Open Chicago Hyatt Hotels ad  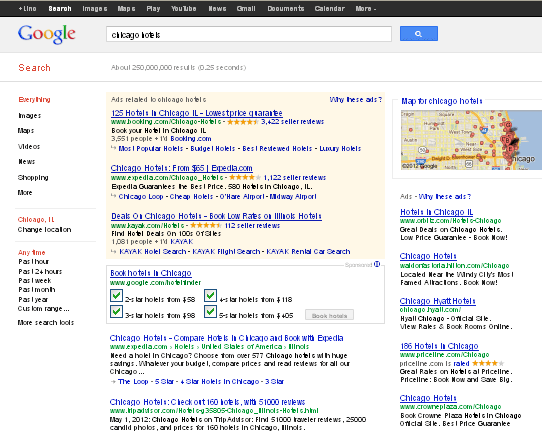pyautogui.click(x=437, y=301)
